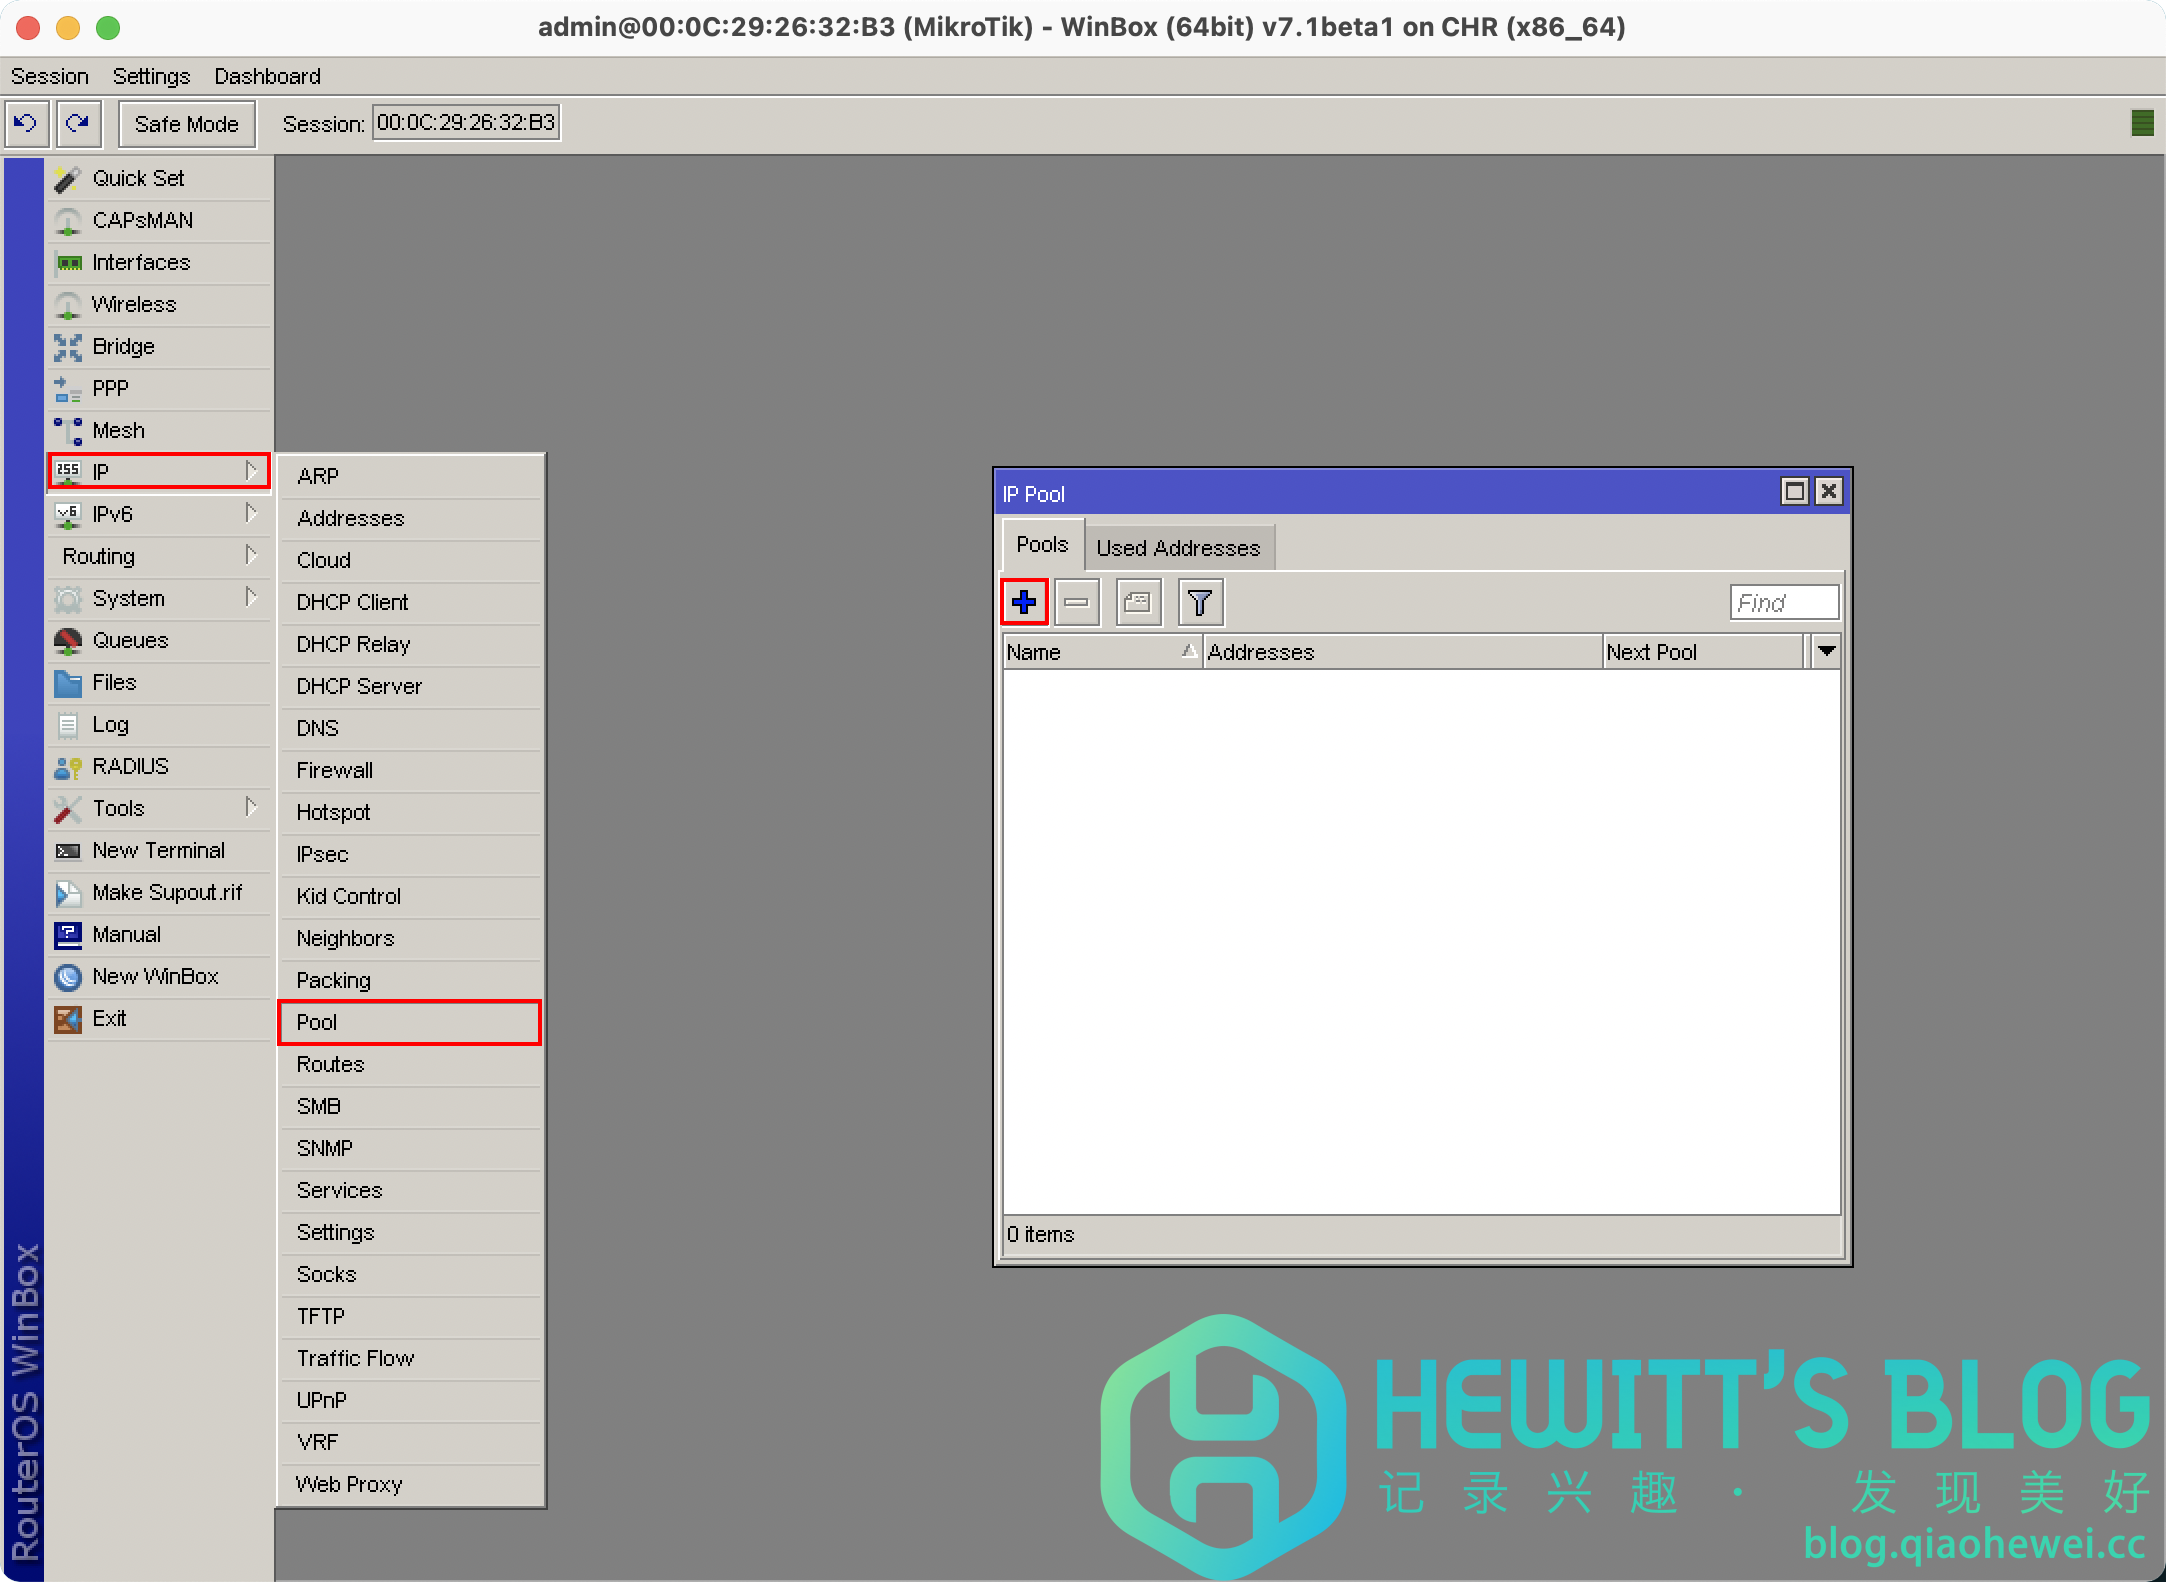Viewport: 2166px width, 1582px height.
Task: Click the blue plus Add pool button
Action: click(1024, 602)
